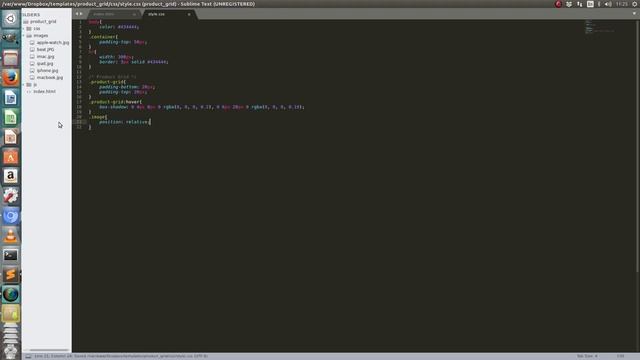Open beat.JPG in the sidebar
Image resolution: width=640 pixels, height=360 pixels.
pyautogui.click(x=45, y=49)
